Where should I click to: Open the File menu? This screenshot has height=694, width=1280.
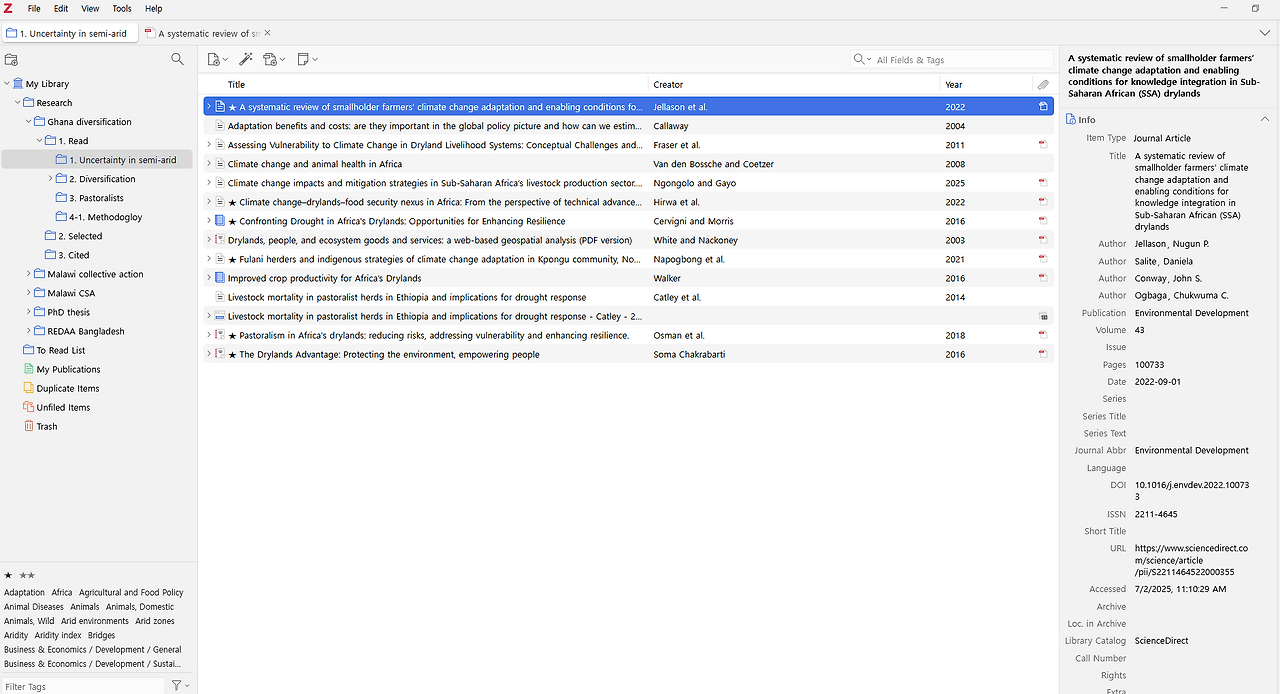[34, 8]
